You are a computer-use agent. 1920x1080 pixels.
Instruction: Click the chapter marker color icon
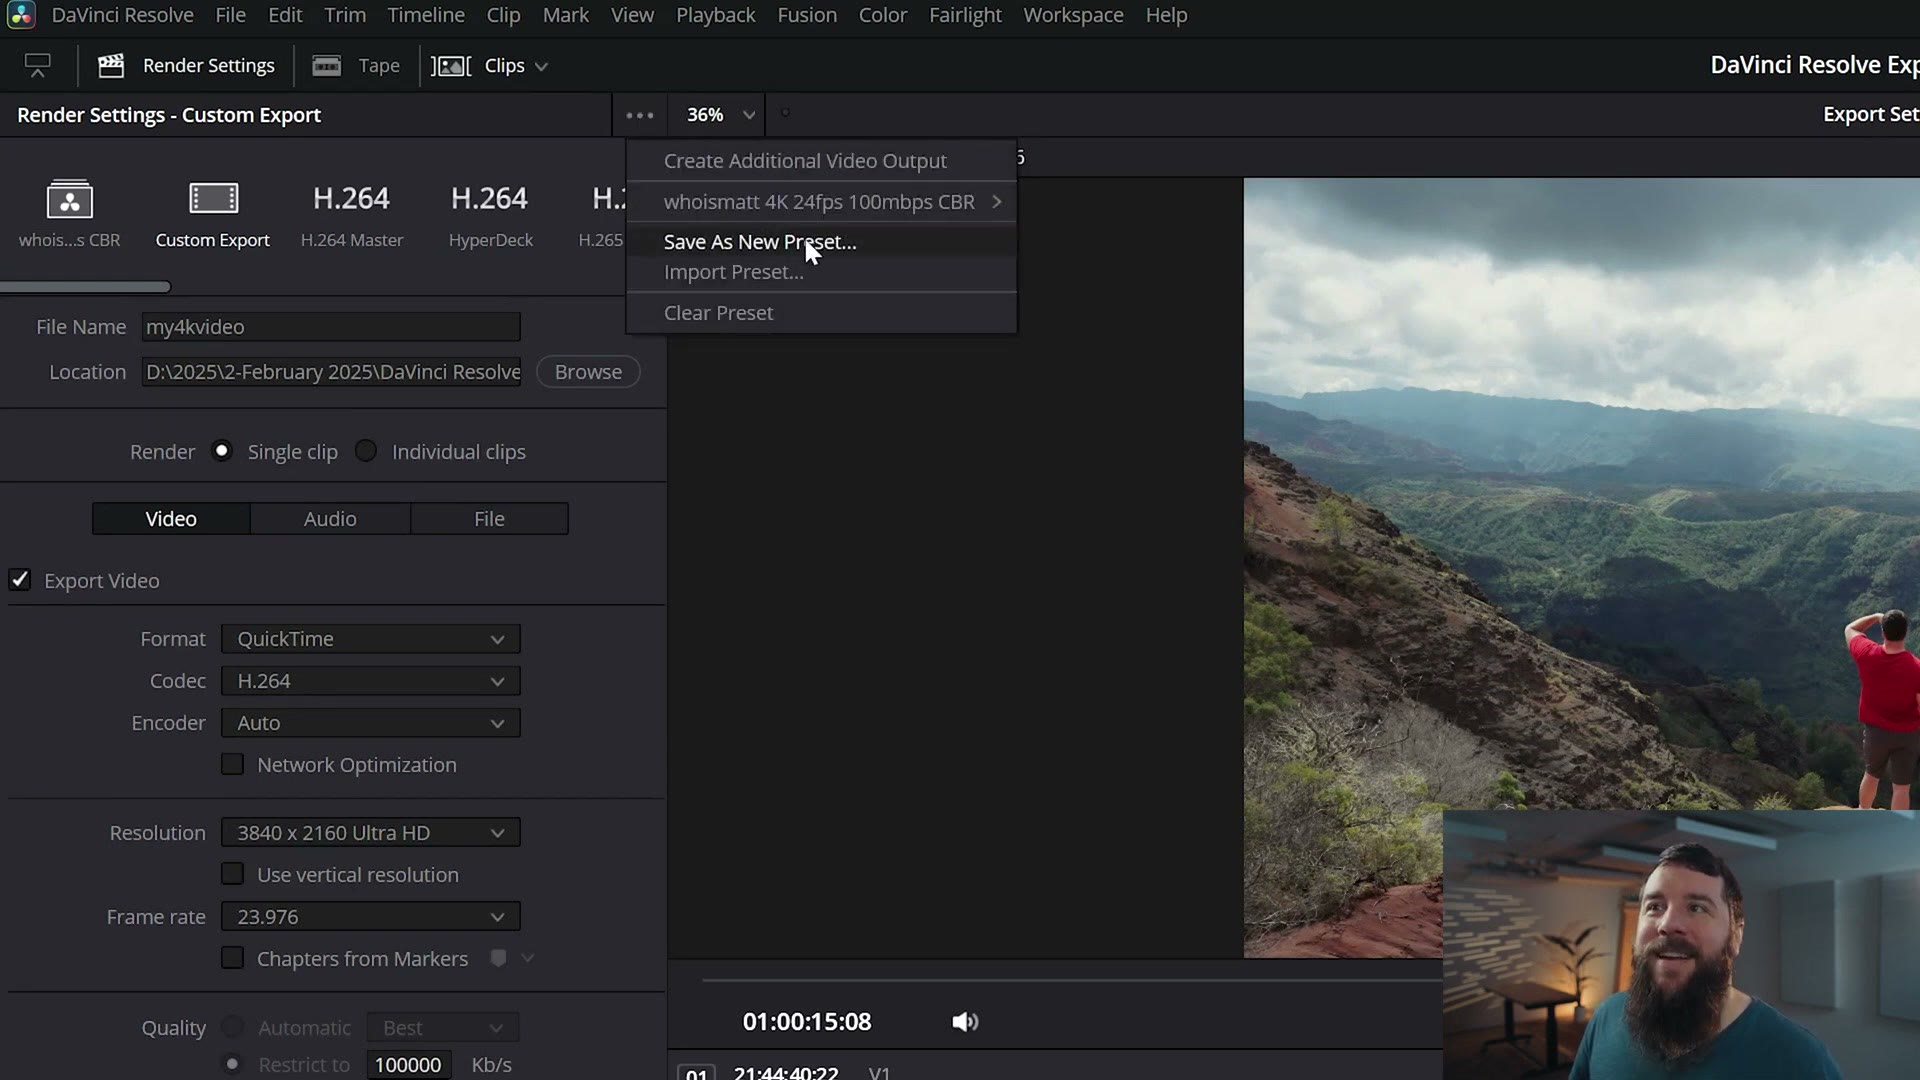click(x=498, y=958)
